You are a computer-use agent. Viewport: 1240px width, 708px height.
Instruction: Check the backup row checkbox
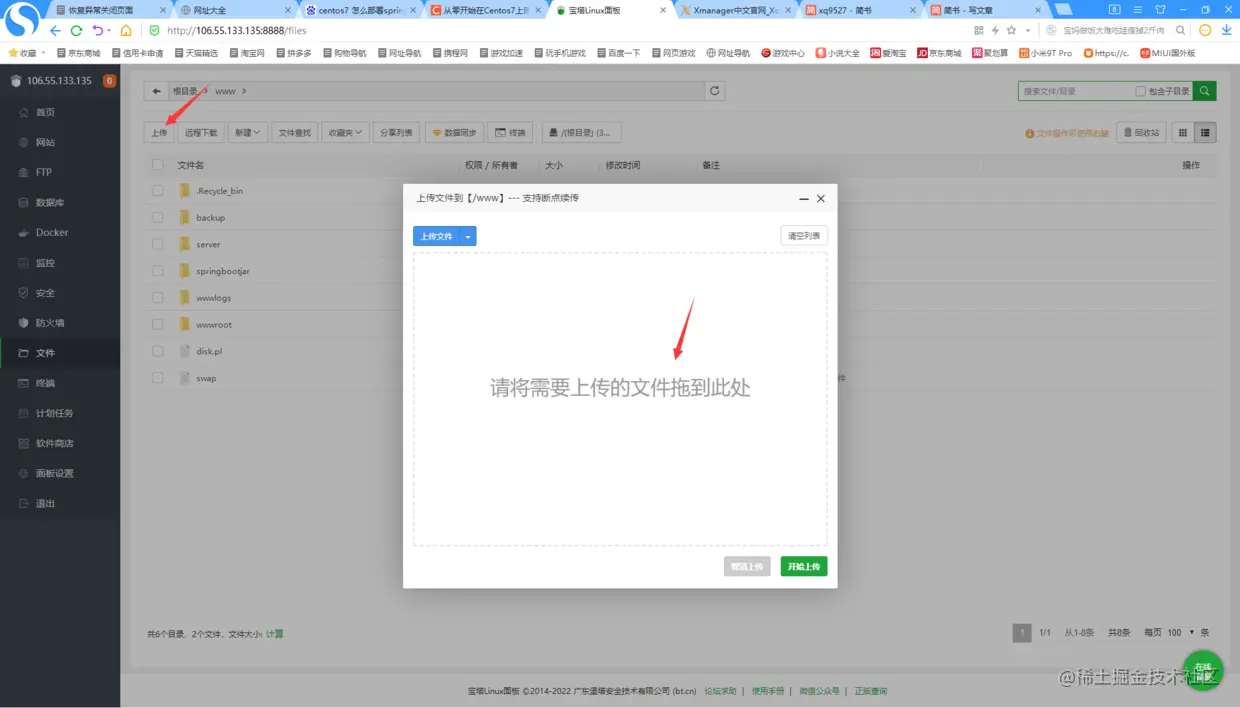[x=158, y=217]
